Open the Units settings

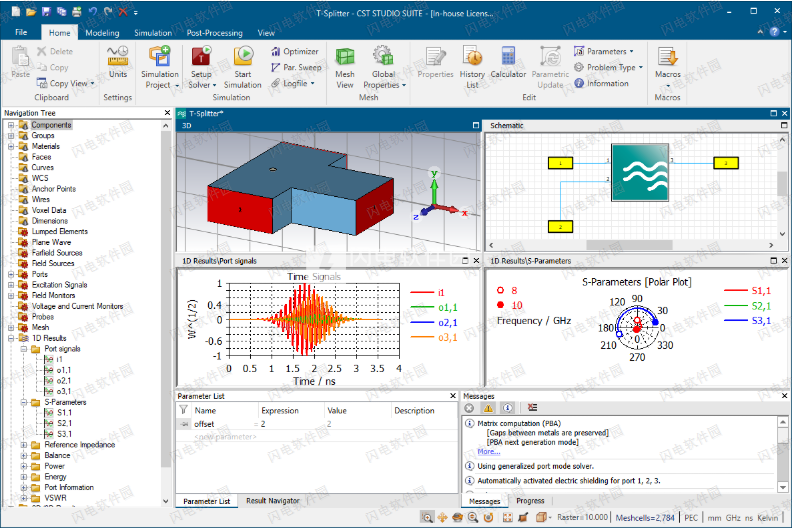point(118,61)
